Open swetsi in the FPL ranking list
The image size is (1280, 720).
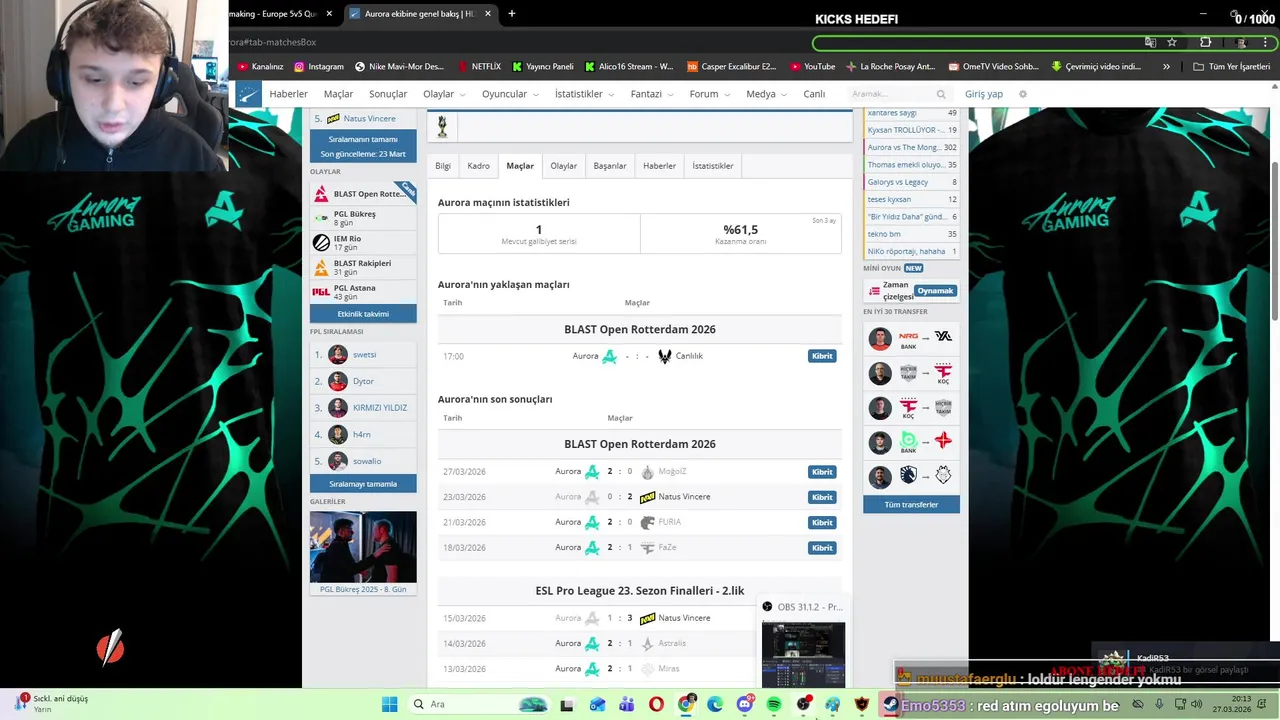point(364,355)
